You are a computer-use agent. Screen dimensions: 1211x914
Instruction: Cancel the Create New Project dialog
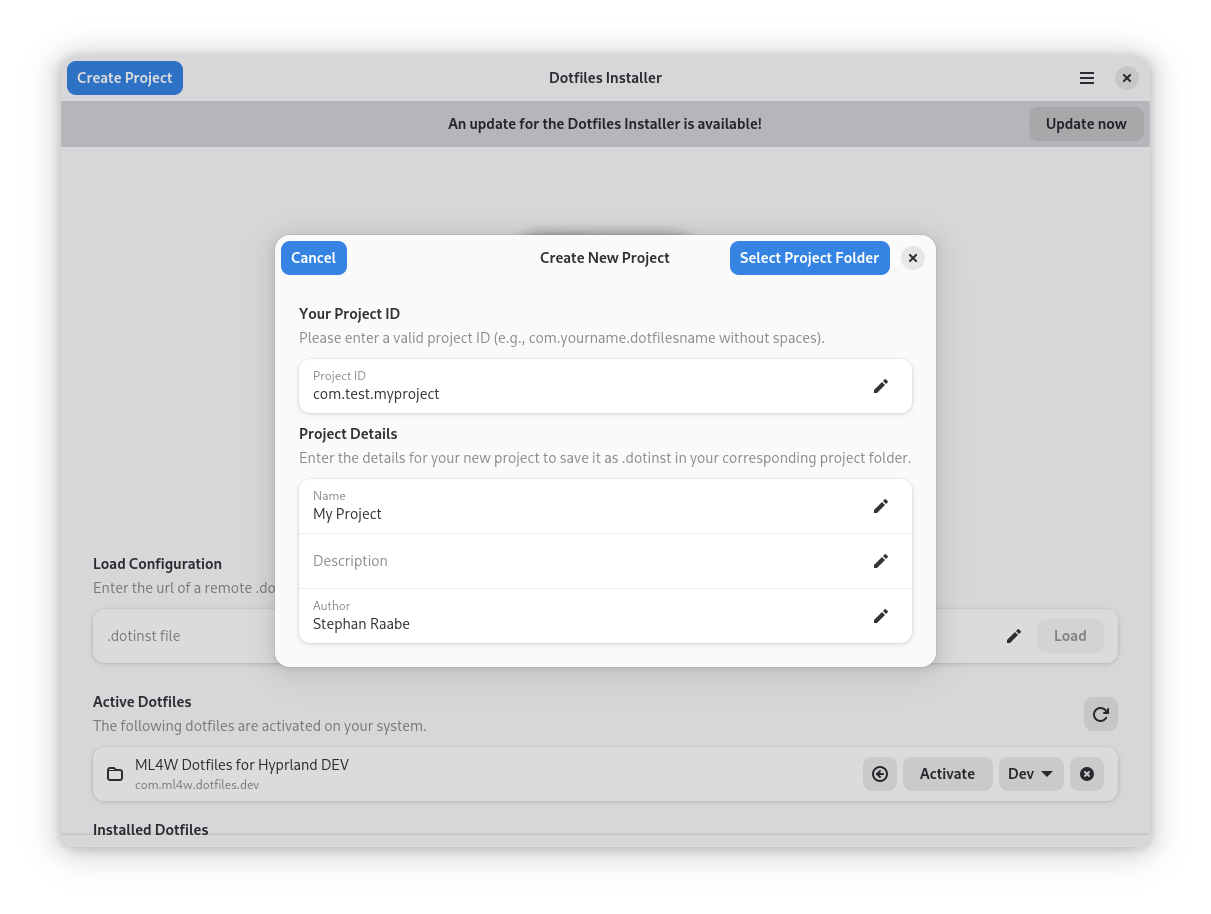tap(313, 258)
